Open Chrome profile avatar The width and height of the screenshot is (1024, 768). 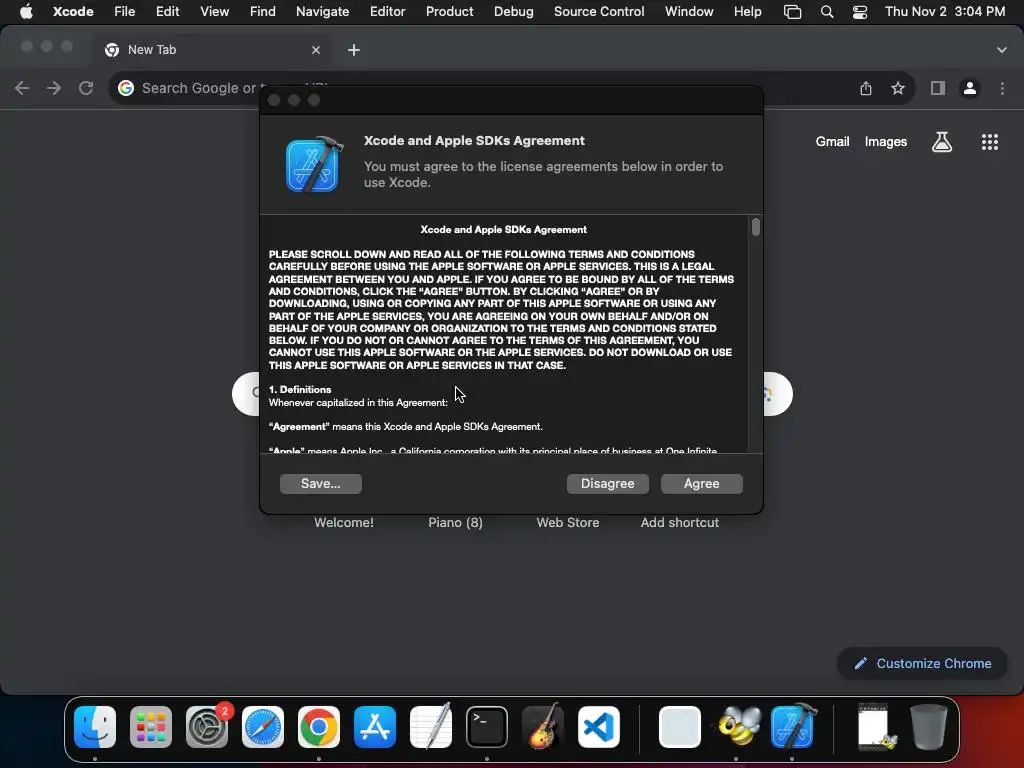tap(970, 88)
